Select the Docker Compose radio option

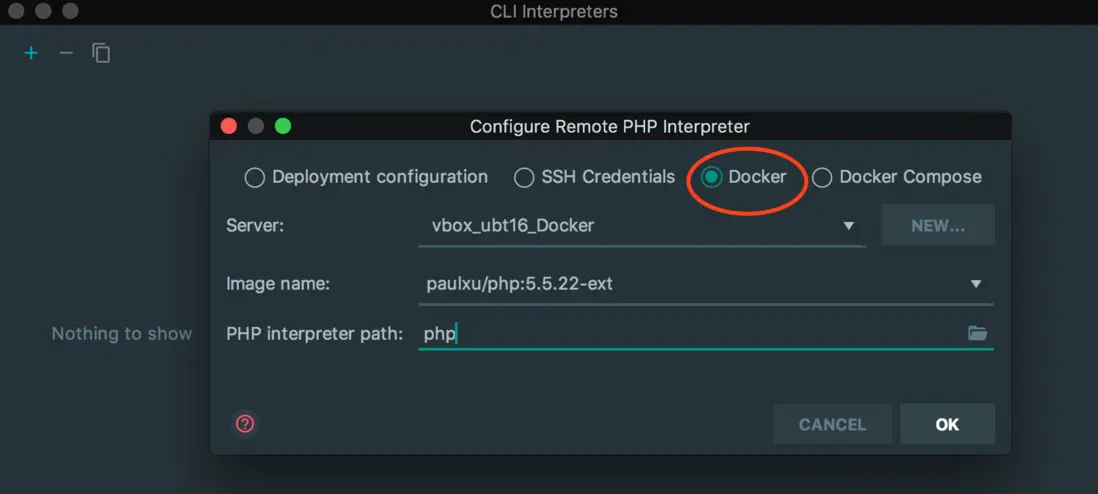click(822, 178)
